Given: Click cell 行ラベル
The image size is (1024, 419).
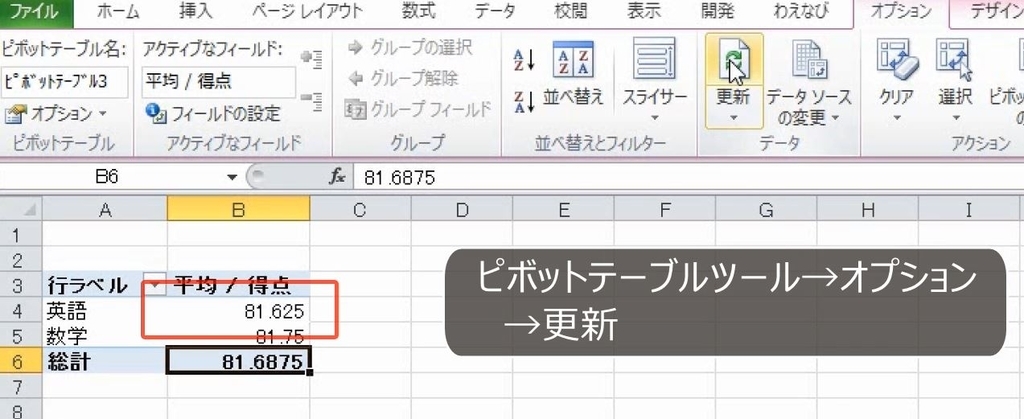Looking at the screenshot, I should coord(104,285).
